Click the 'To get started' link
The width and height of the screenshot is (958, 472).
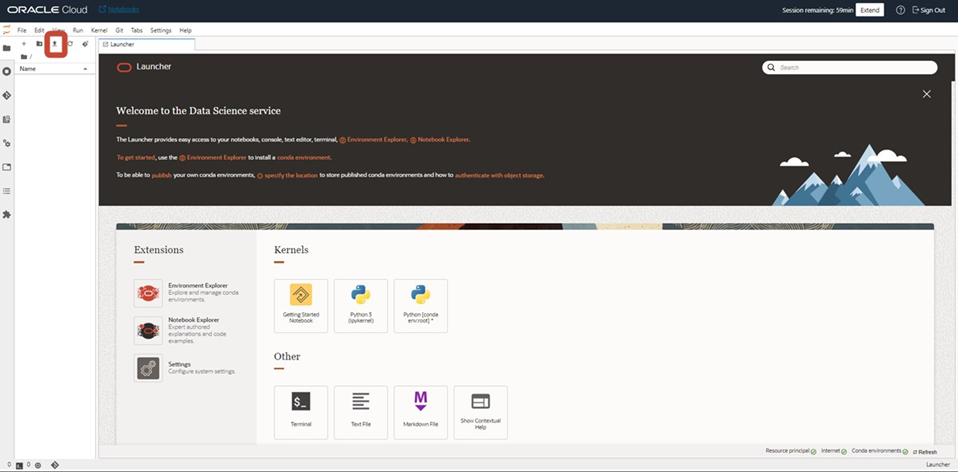[x=136, y=158]
